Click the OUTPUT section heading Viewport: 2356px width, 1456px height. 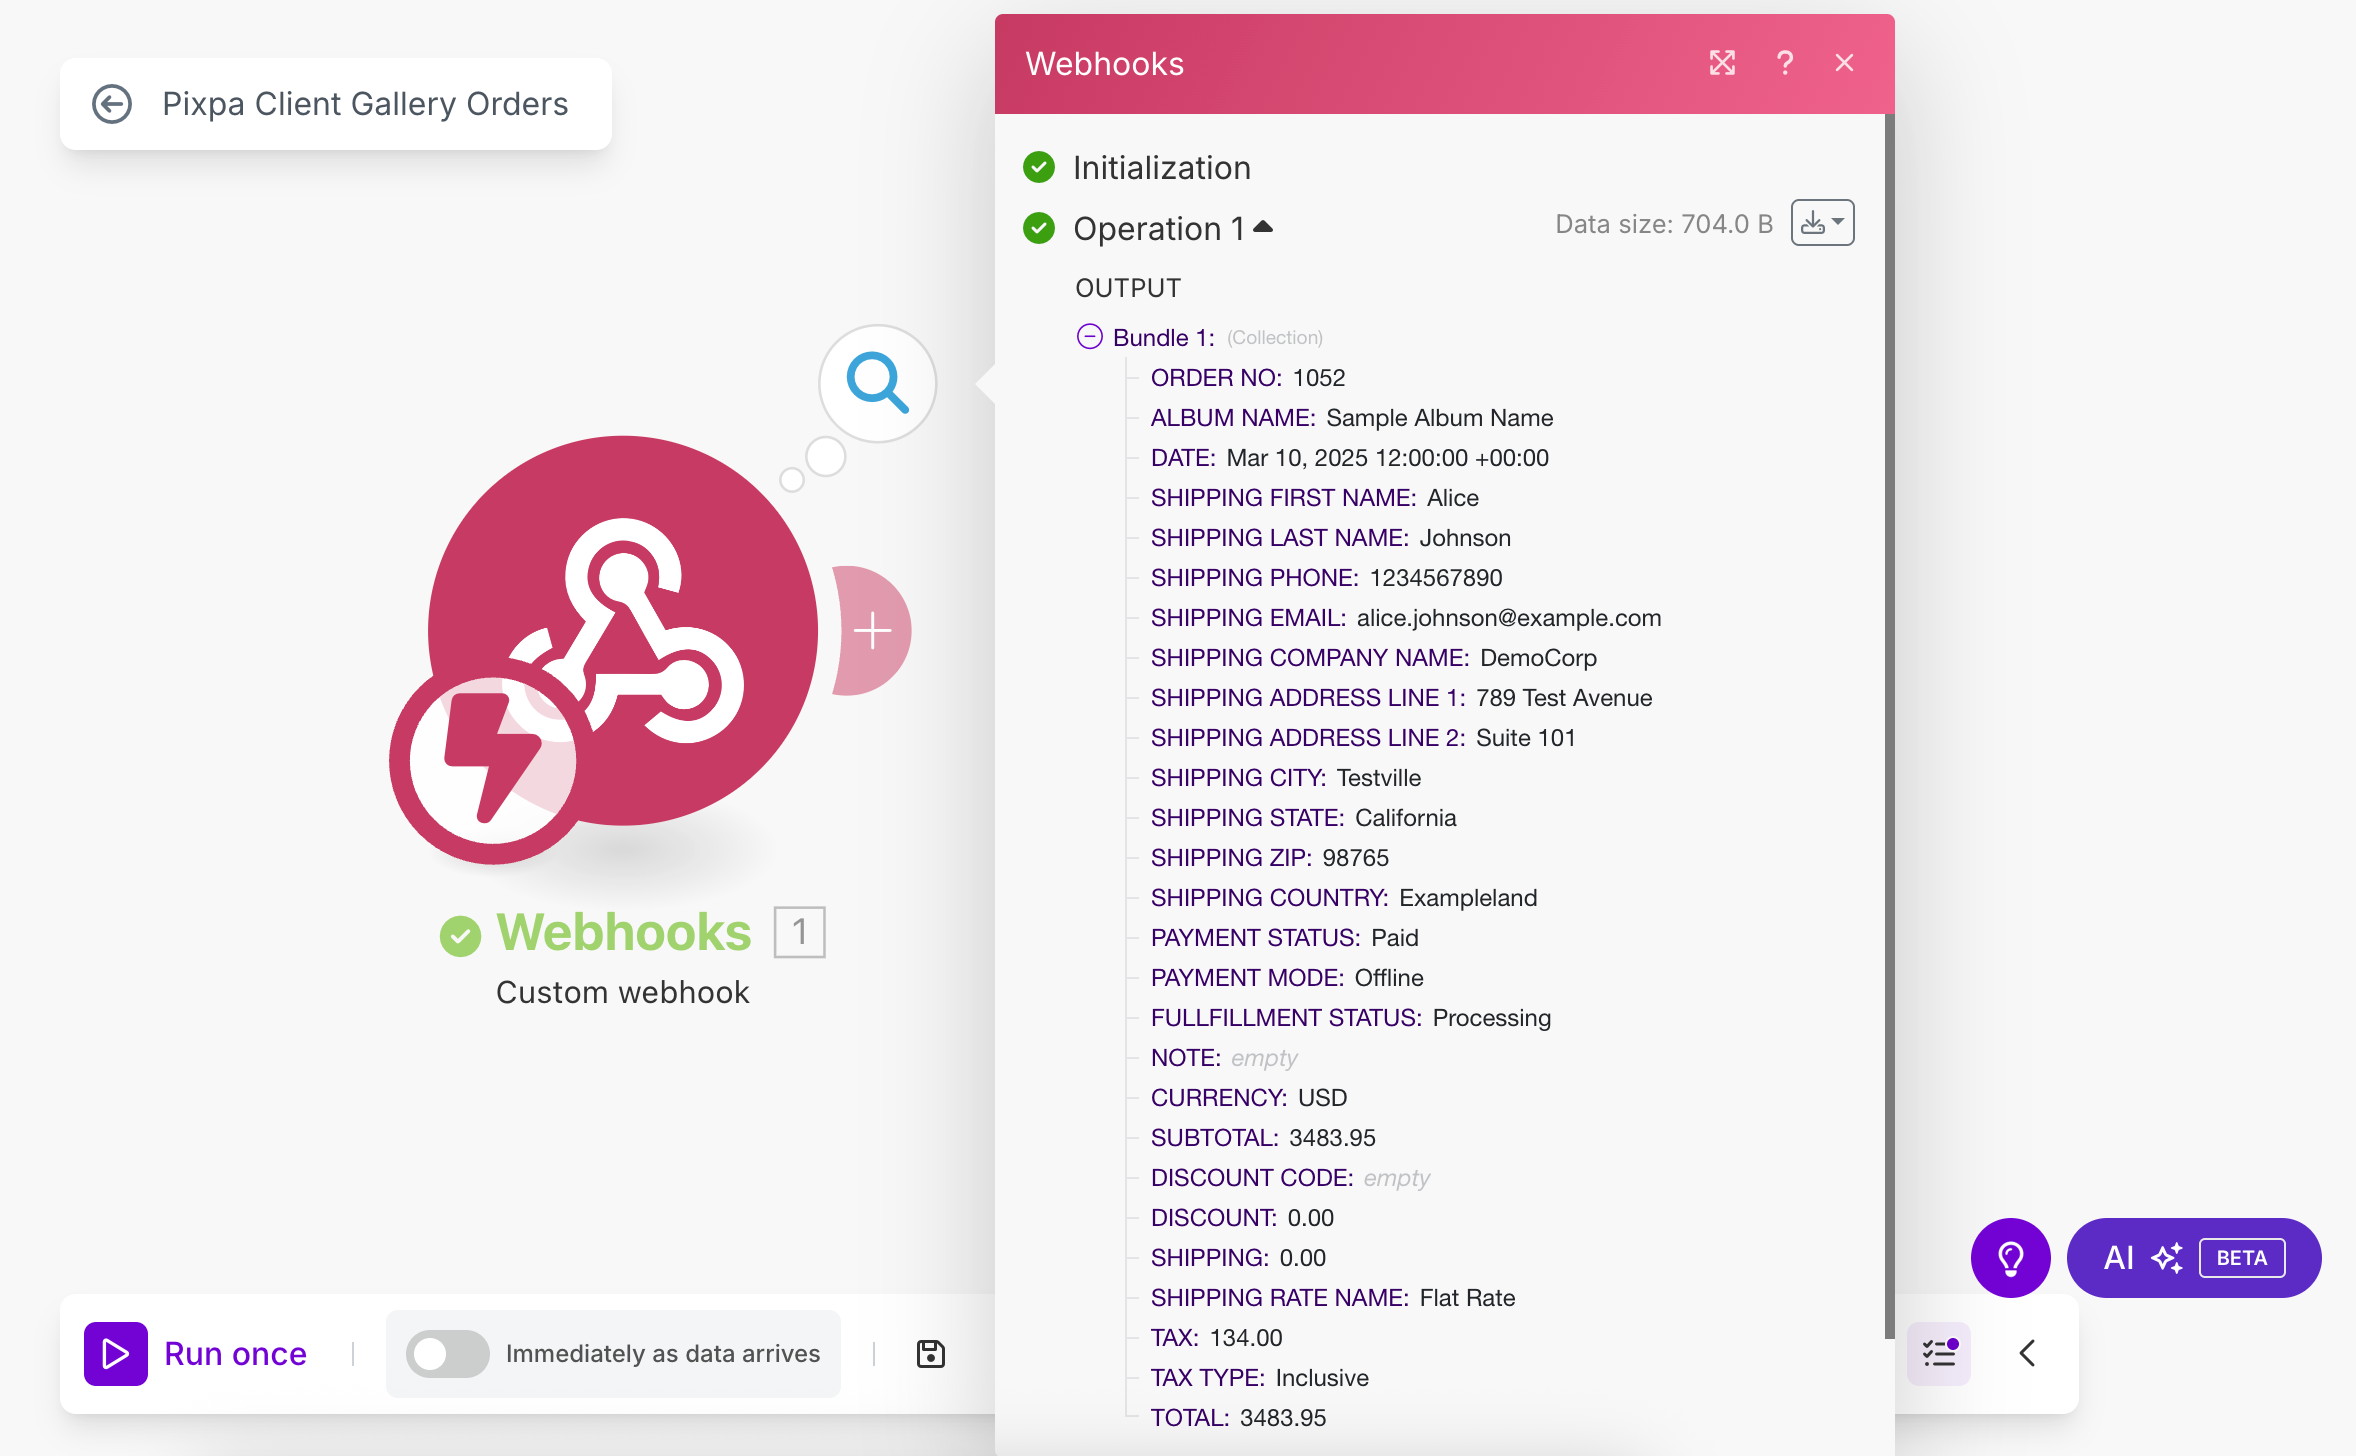click(1128, 288)
